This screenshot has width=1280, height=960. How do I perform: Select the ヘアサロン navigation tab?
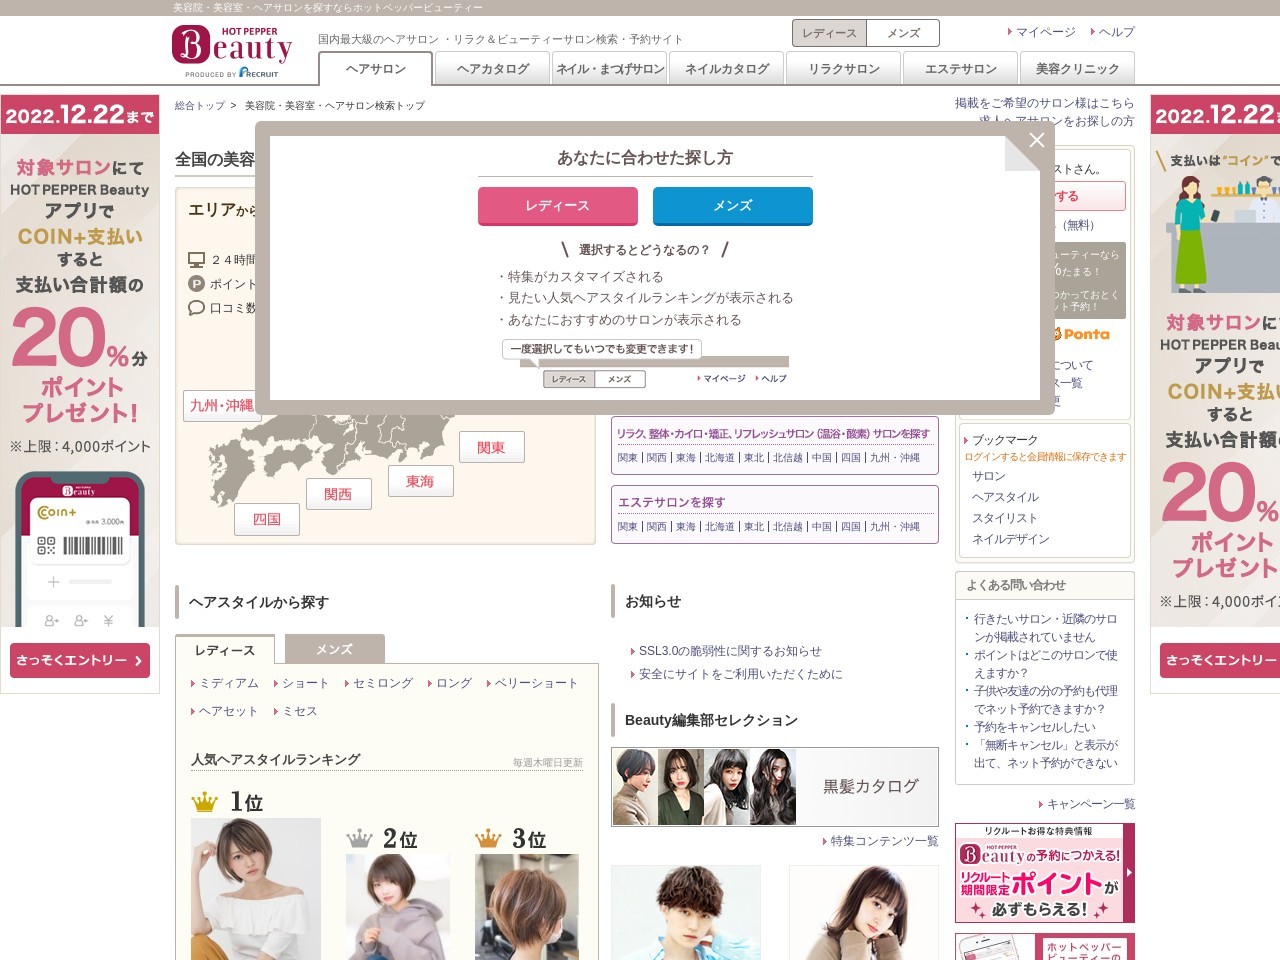tap(375, 69)
